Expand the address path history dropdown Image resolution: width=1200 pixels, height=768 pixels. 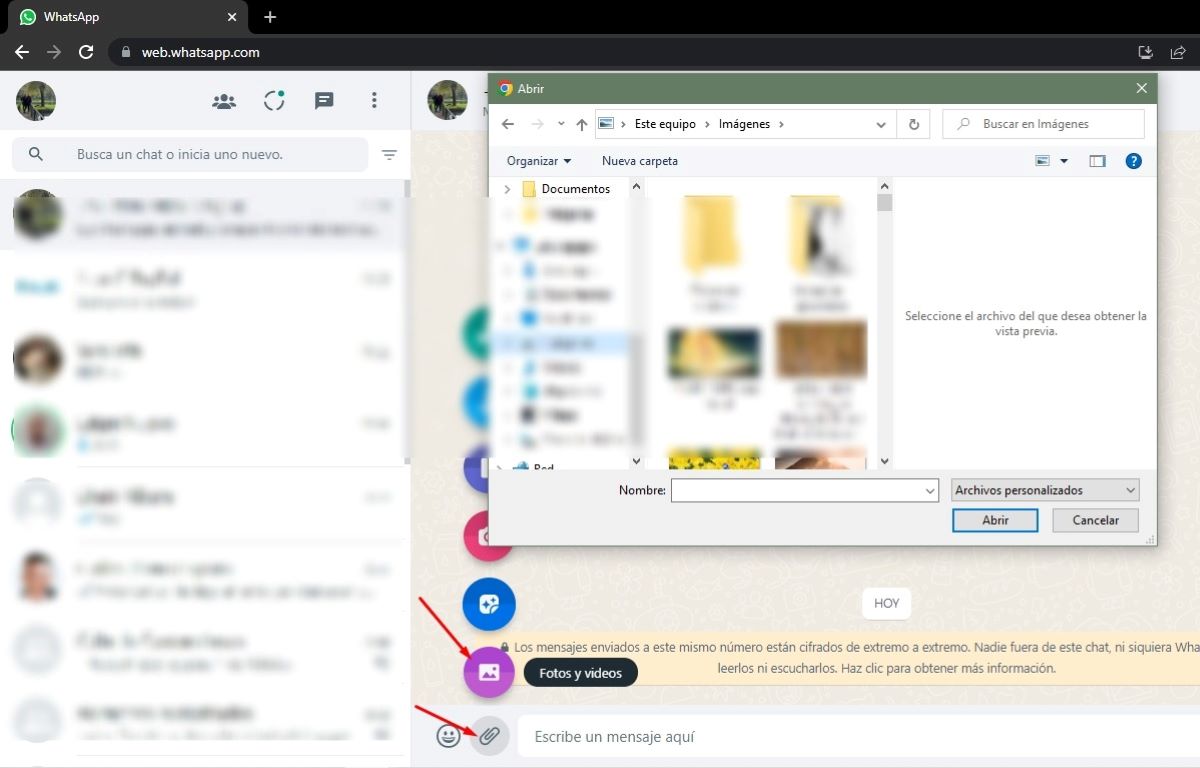point(881,124)
